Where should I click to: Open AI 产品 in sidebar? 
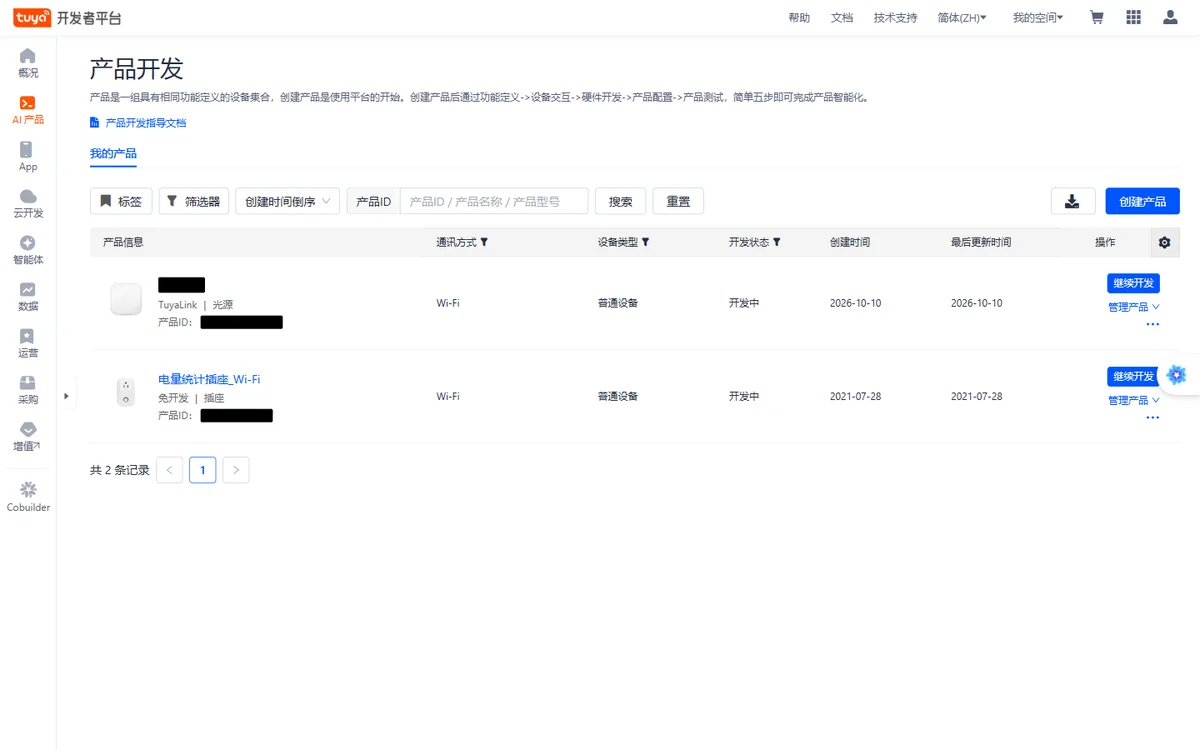pyautogui.click(x=28, y=110)
